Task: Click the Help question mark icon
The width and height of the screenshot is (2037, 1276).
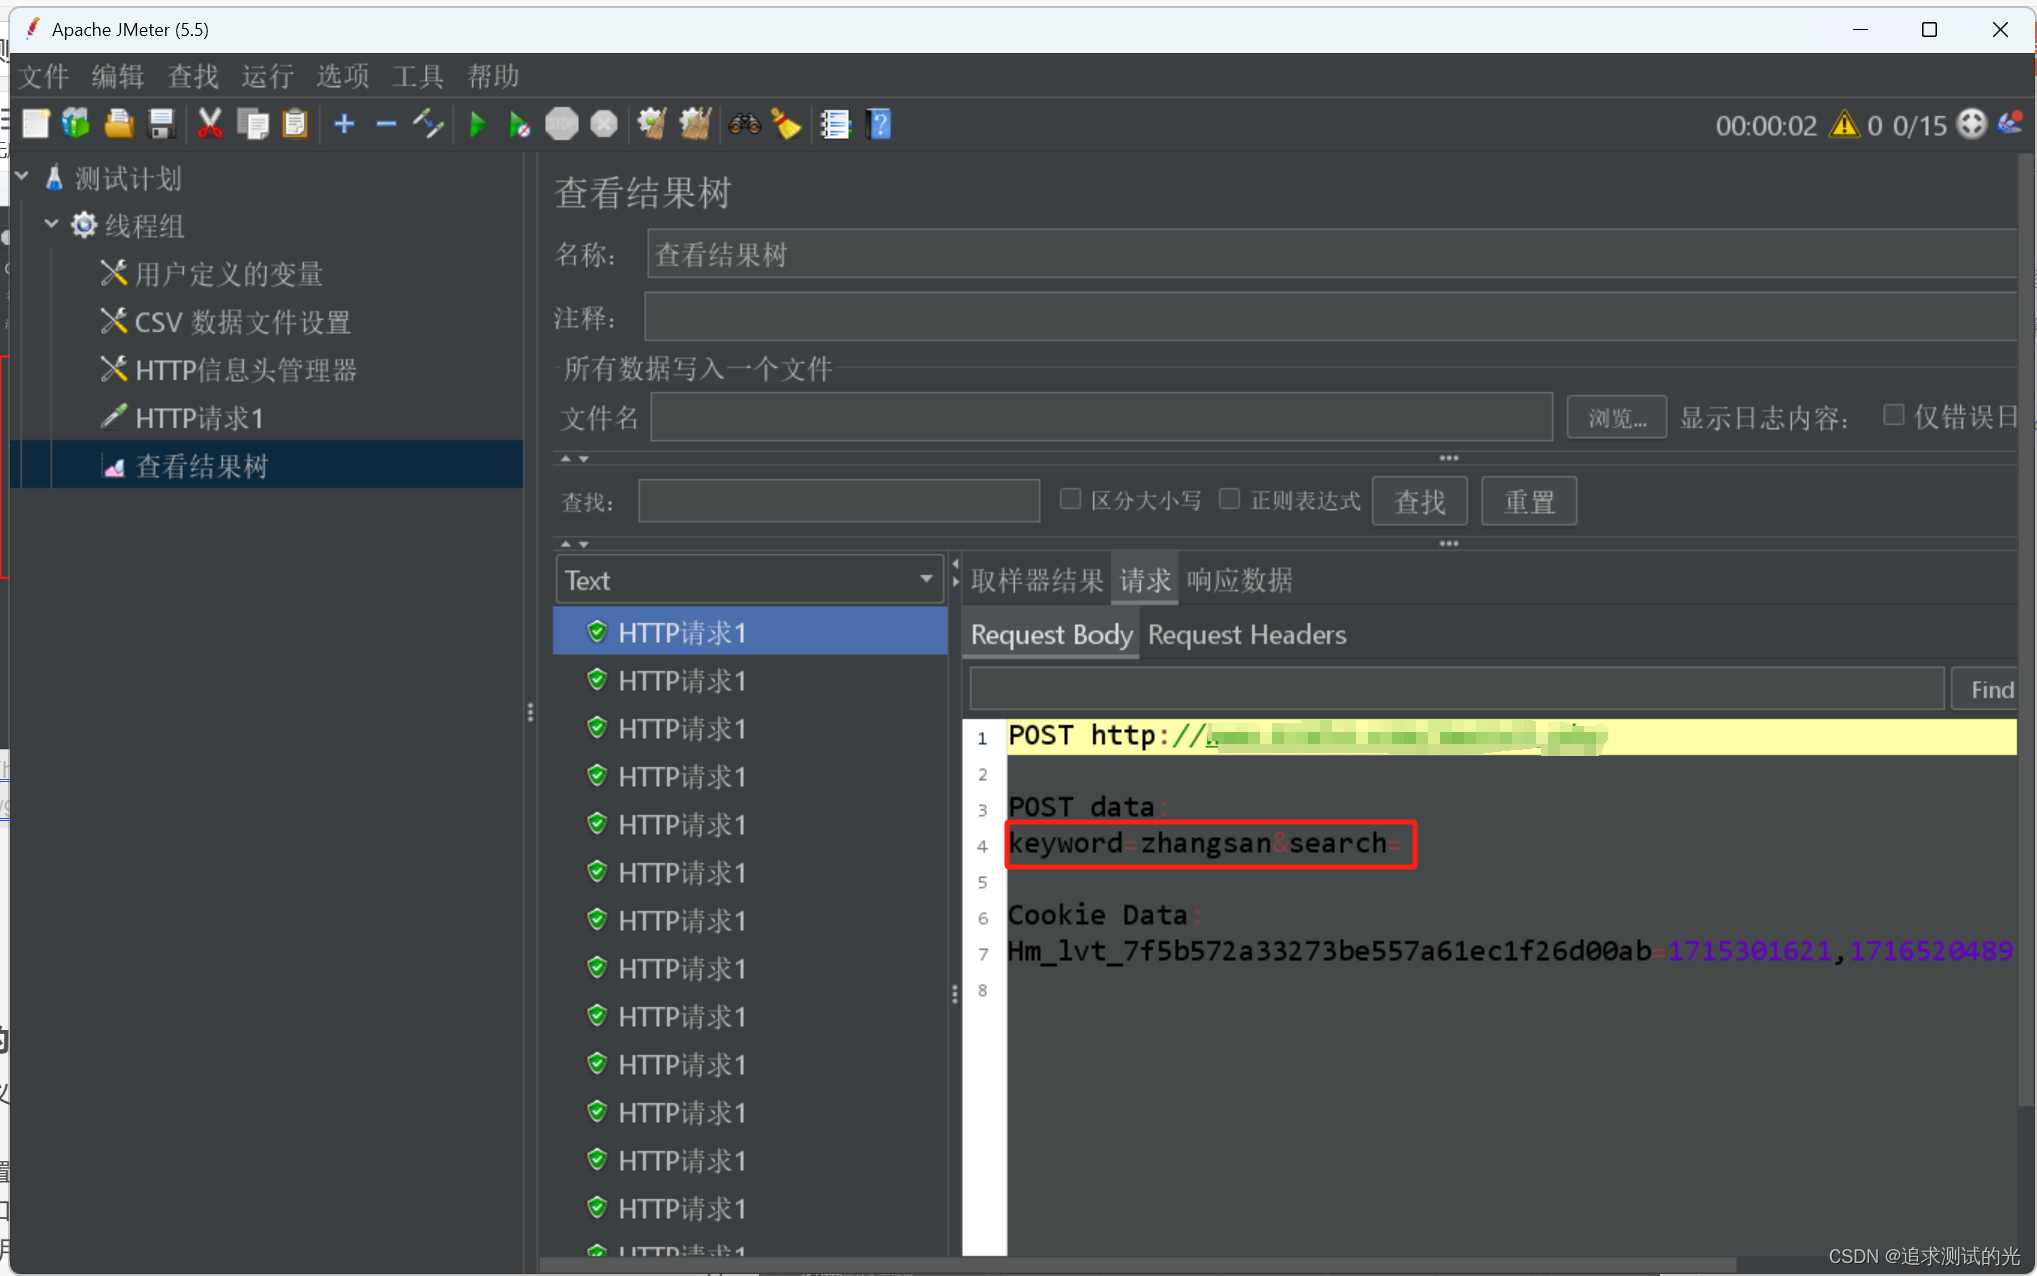Action: [880, 124]
